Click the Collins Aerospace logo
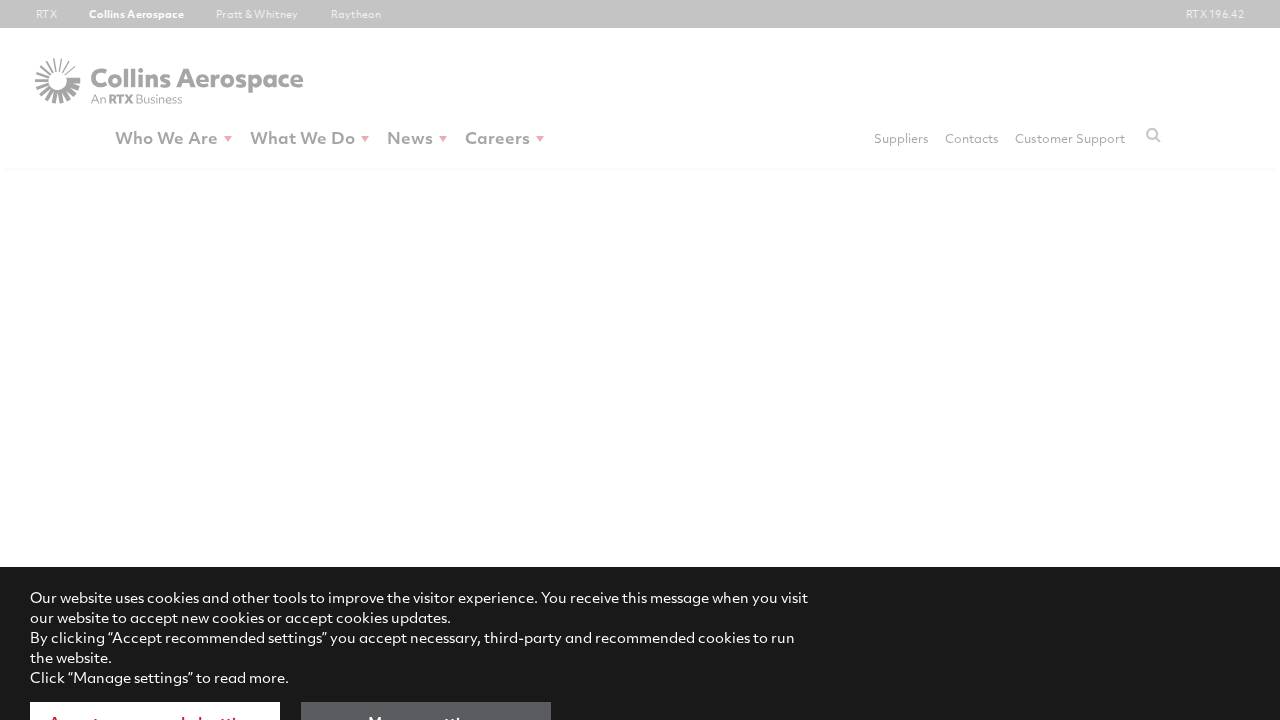The image size is (1280, 720). (168, 81)
